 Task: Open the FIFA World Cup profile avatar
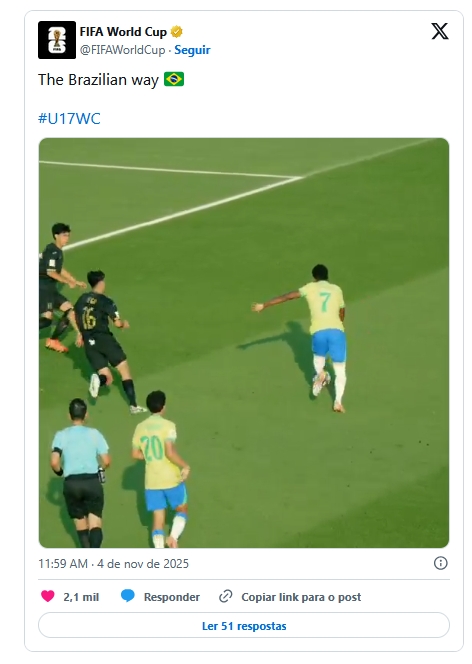click(57, 40)
